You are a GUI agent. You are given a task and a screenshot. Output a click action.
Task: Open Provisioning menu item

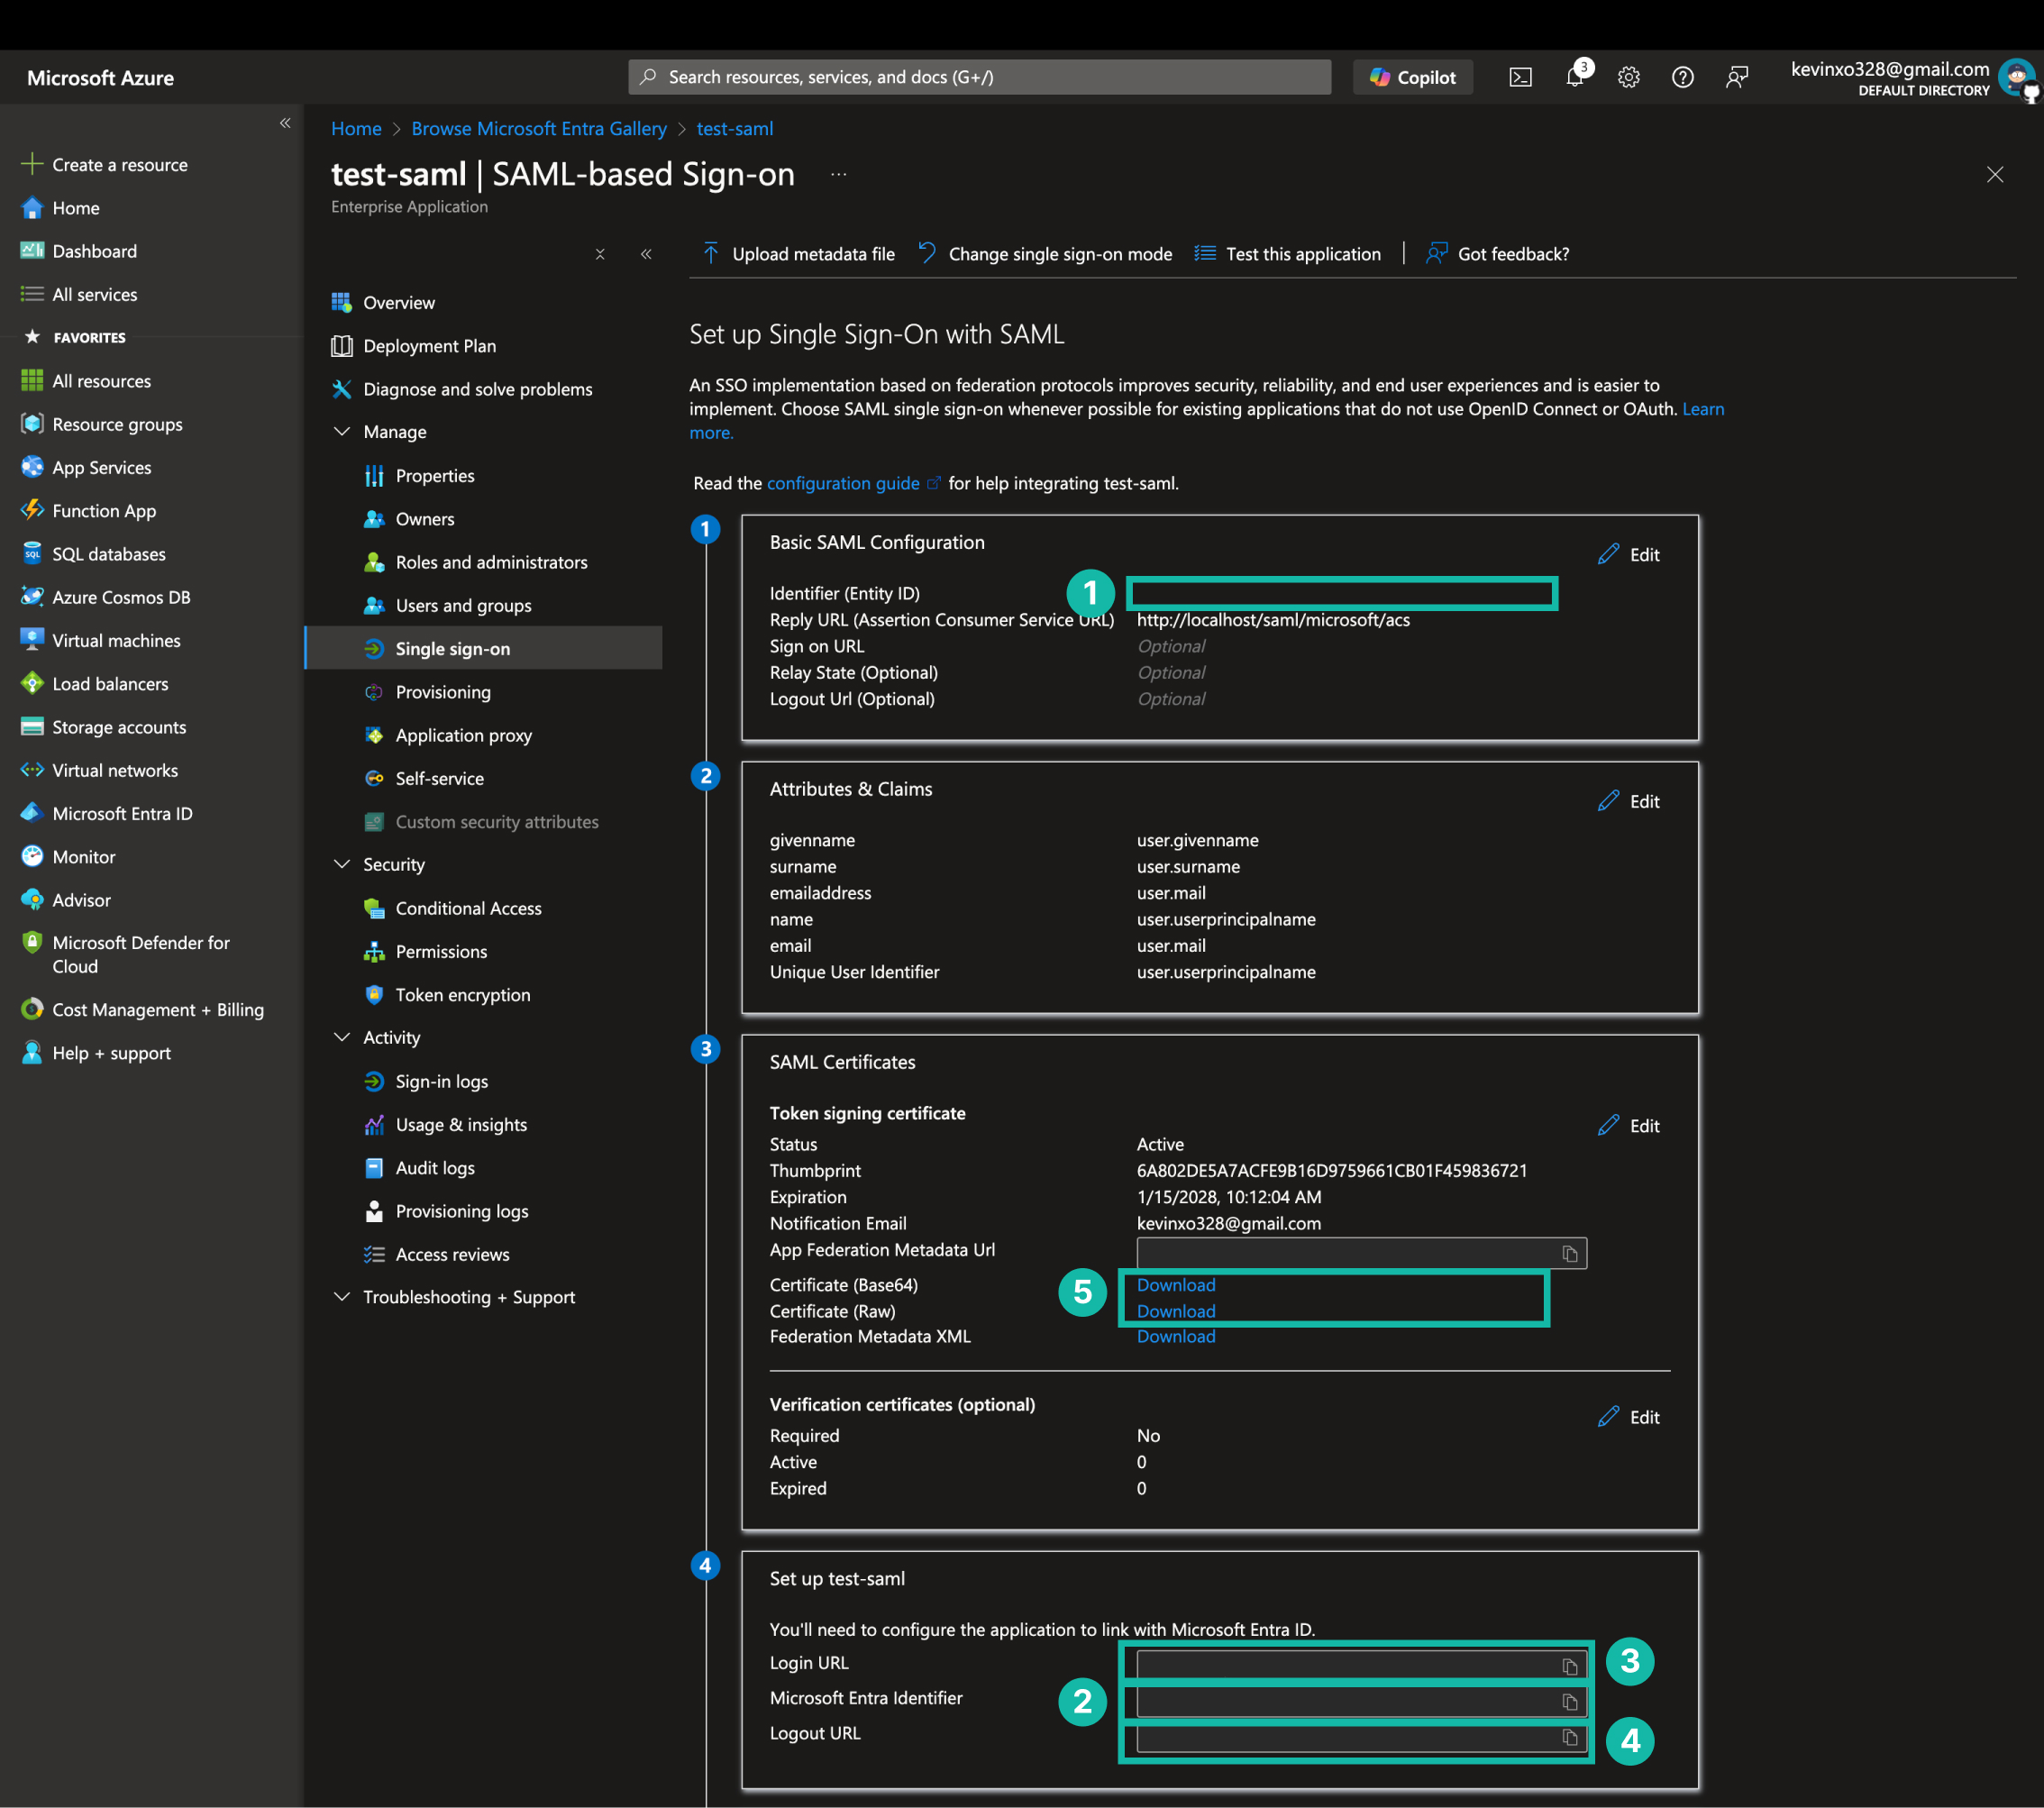(443, 692)
